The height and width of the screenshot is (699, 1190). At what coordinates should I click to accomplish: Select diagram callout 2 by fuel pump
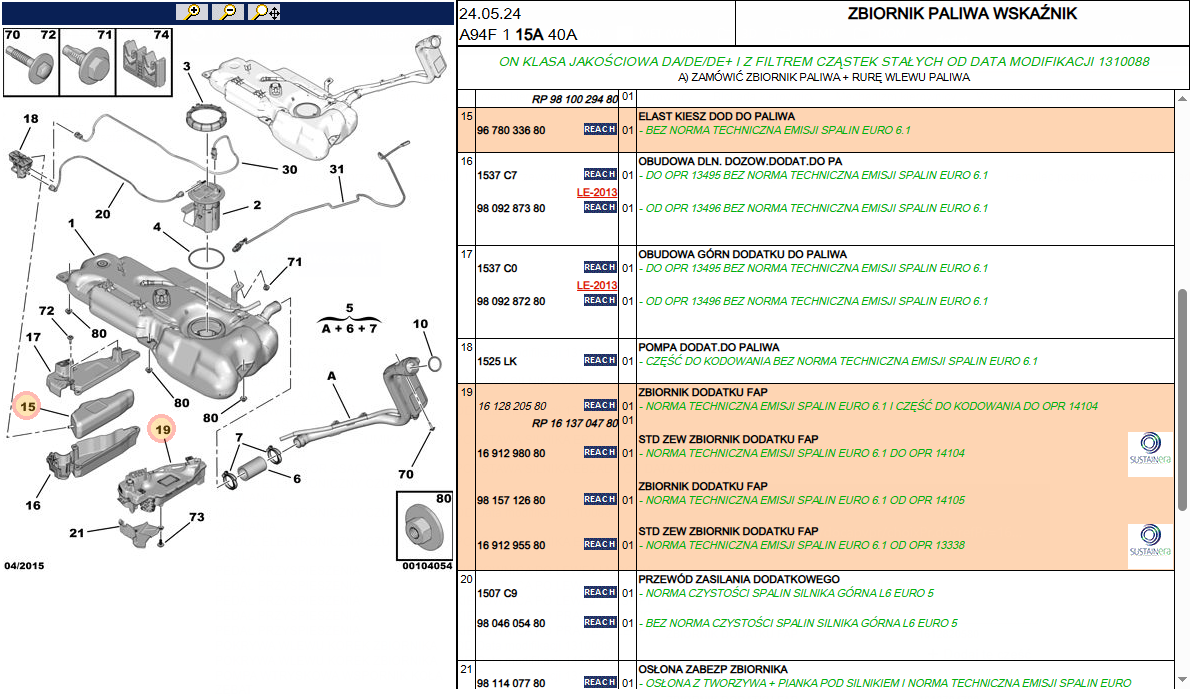click(x=257, y=205)
